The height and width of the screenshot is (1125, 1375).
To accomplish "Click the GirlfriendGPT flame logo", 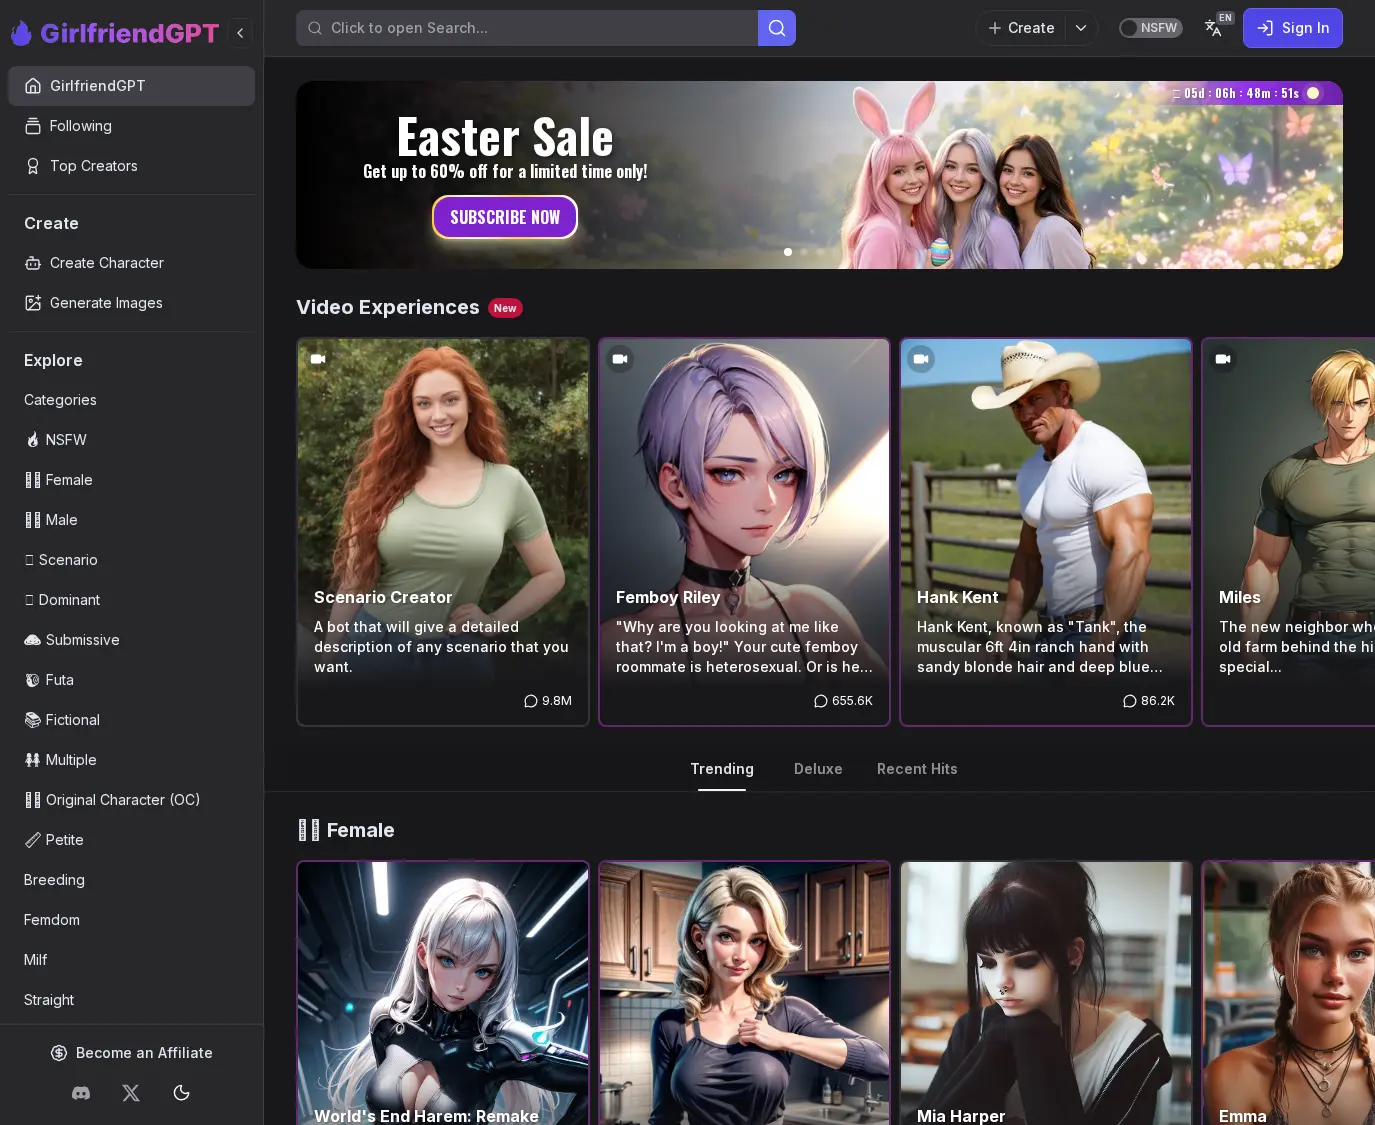I will click(x=21, y=33).
